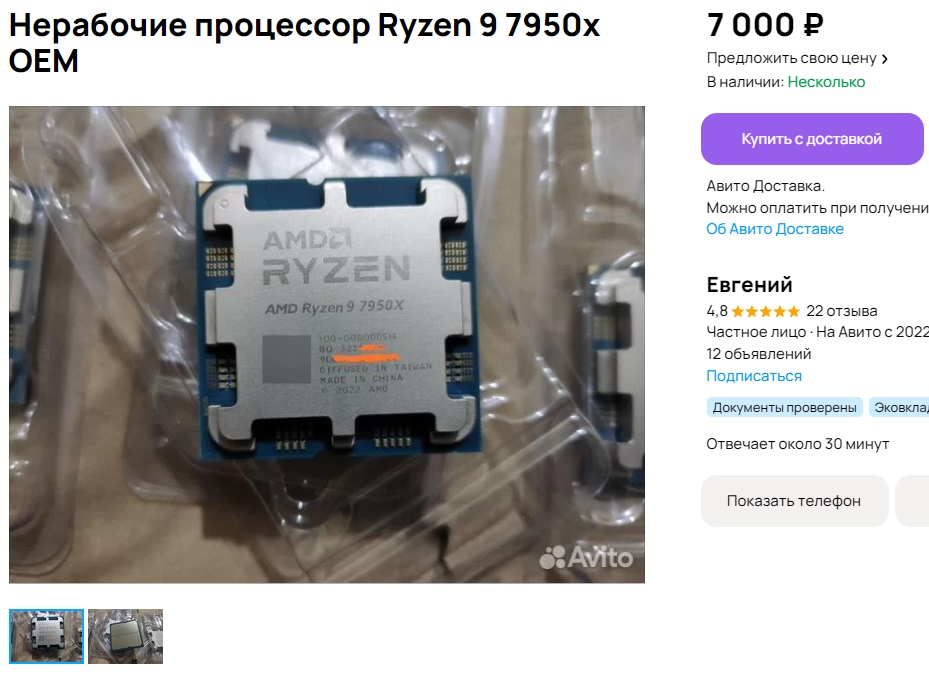The width and height of the screenshot is (929, 699).
Task: Open Предложить свою цену option
Action: pos(797,58)
